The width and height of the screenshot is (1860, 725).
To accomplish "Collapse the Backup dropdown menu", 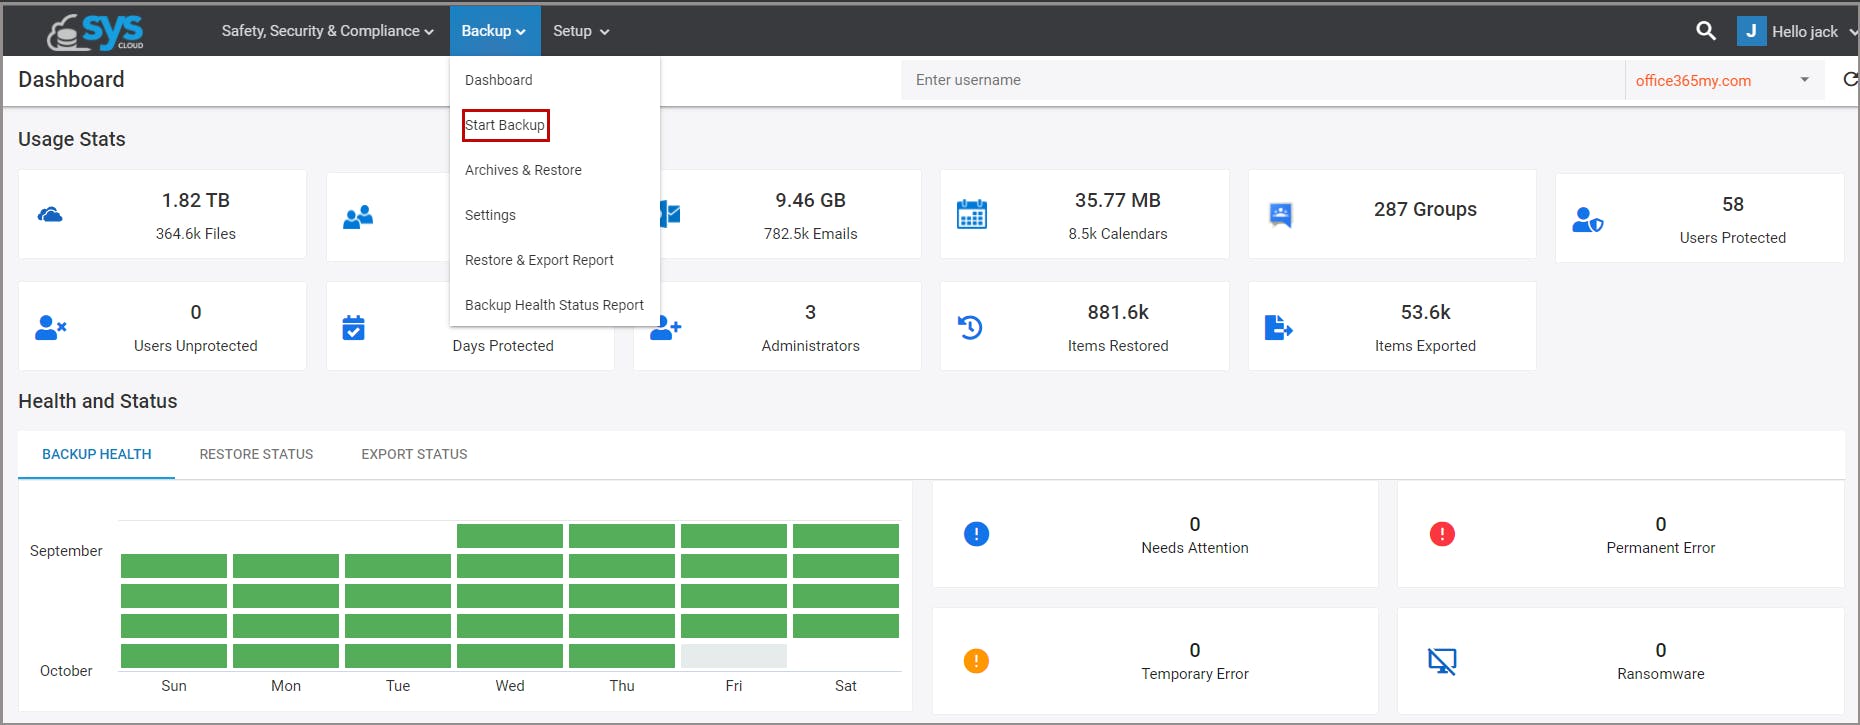I will pos(494,31).
